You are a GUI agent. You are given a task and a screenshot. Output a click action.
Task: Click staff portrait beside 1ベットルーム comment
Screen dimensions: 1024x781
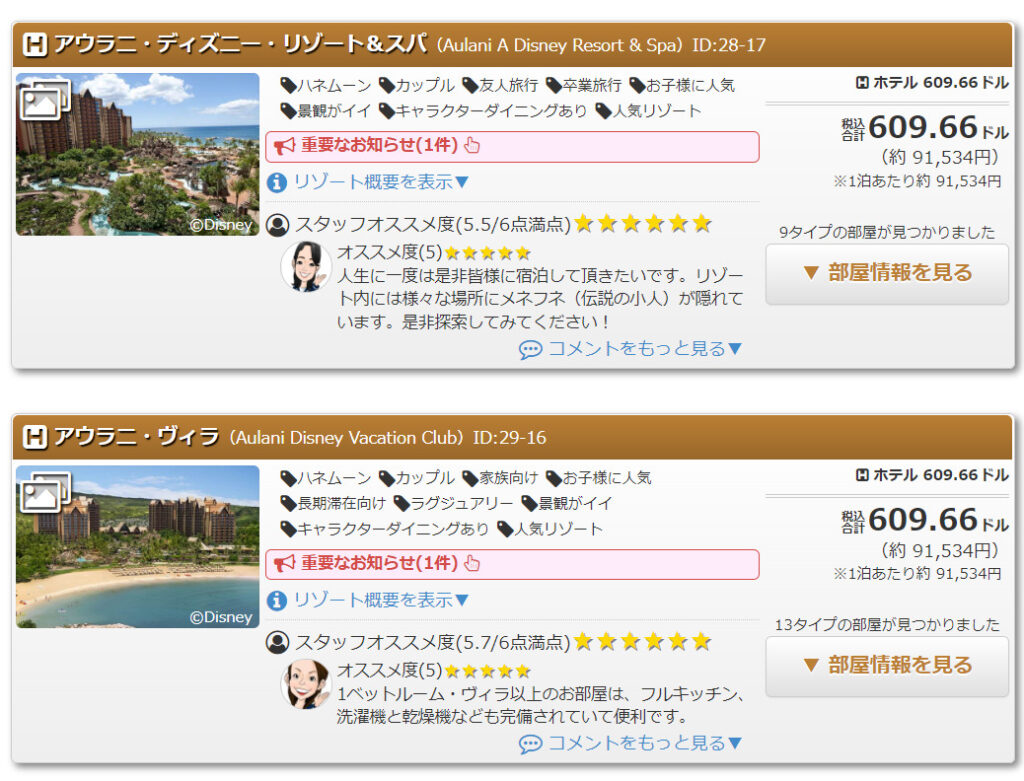305,684
